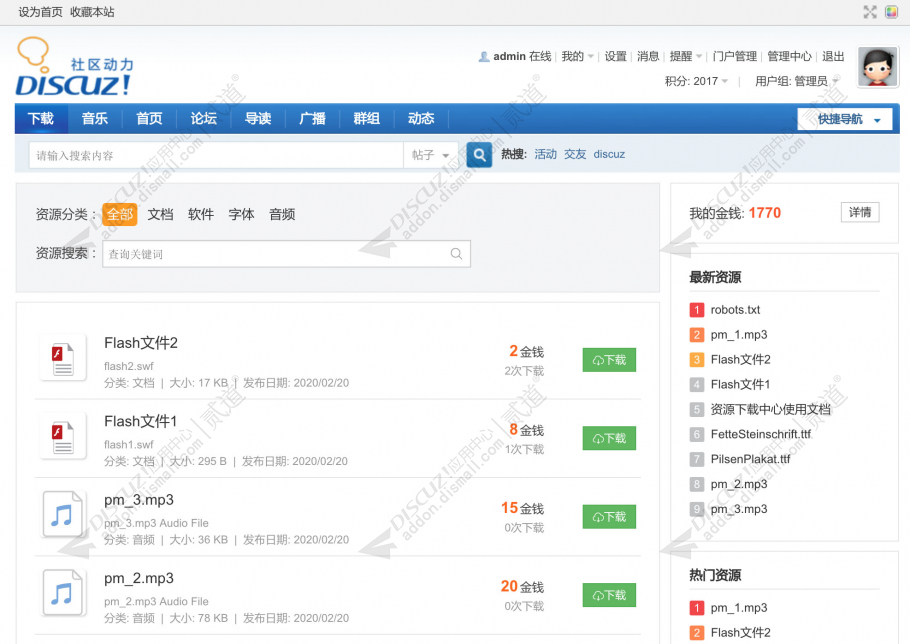Focus the 请输入搜索内容 search field
This screenshot has width=910, height=644.
tap(216, 155)
